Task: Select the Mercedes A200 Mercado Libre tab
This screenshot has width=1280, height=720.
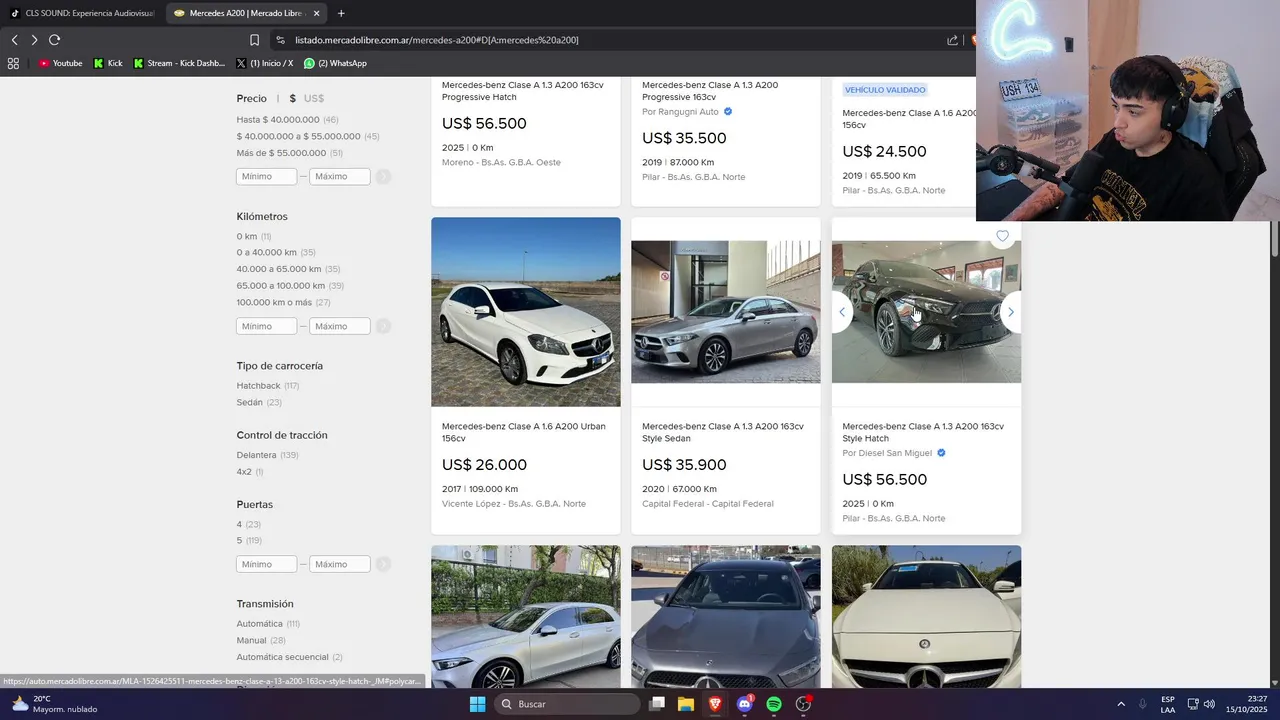Action: tap(246, 13)
